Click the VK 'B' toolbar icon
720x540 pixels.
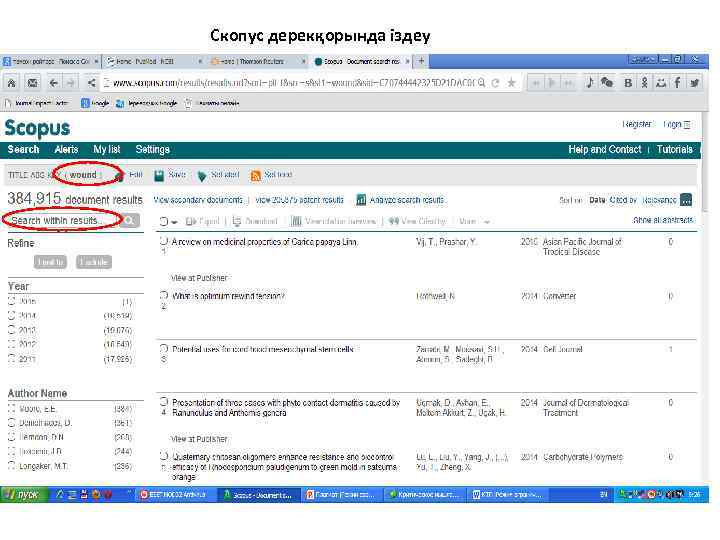[x=628, y=83]
